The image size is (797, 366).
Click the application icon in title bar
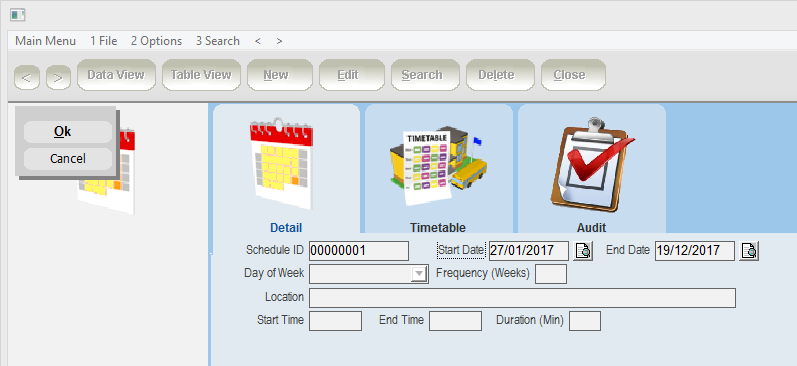point(18,15)
